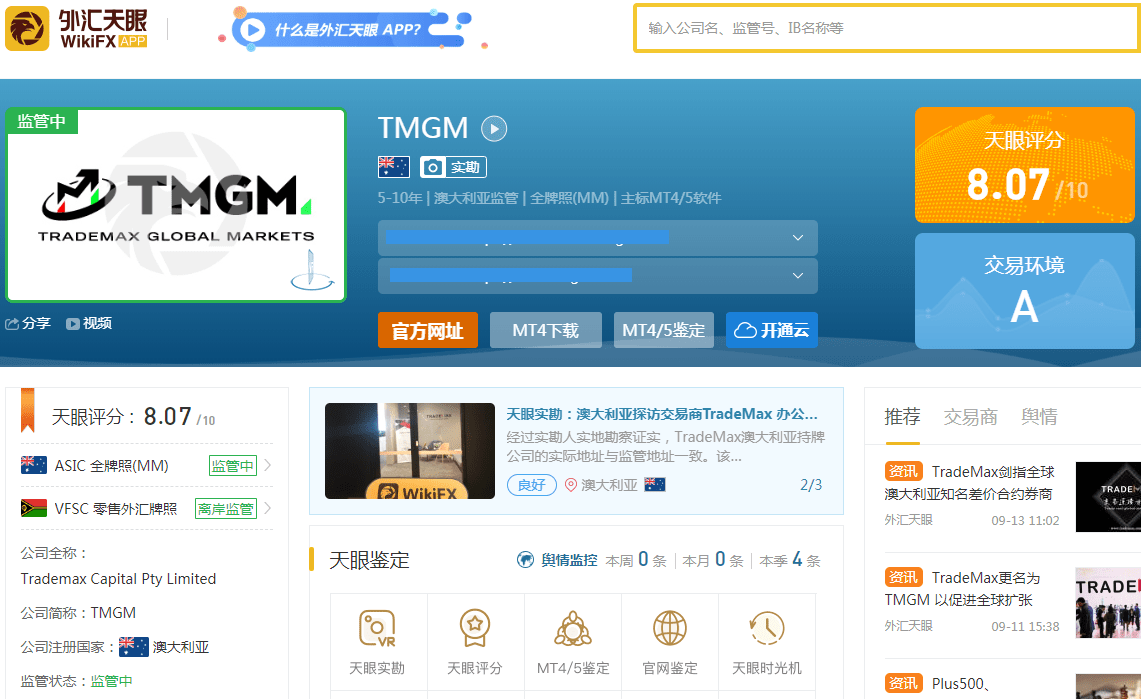The image size is (1141, 699).
Task: Click the 天眼评分 8.07 orange card
Action: point(1025,165)
